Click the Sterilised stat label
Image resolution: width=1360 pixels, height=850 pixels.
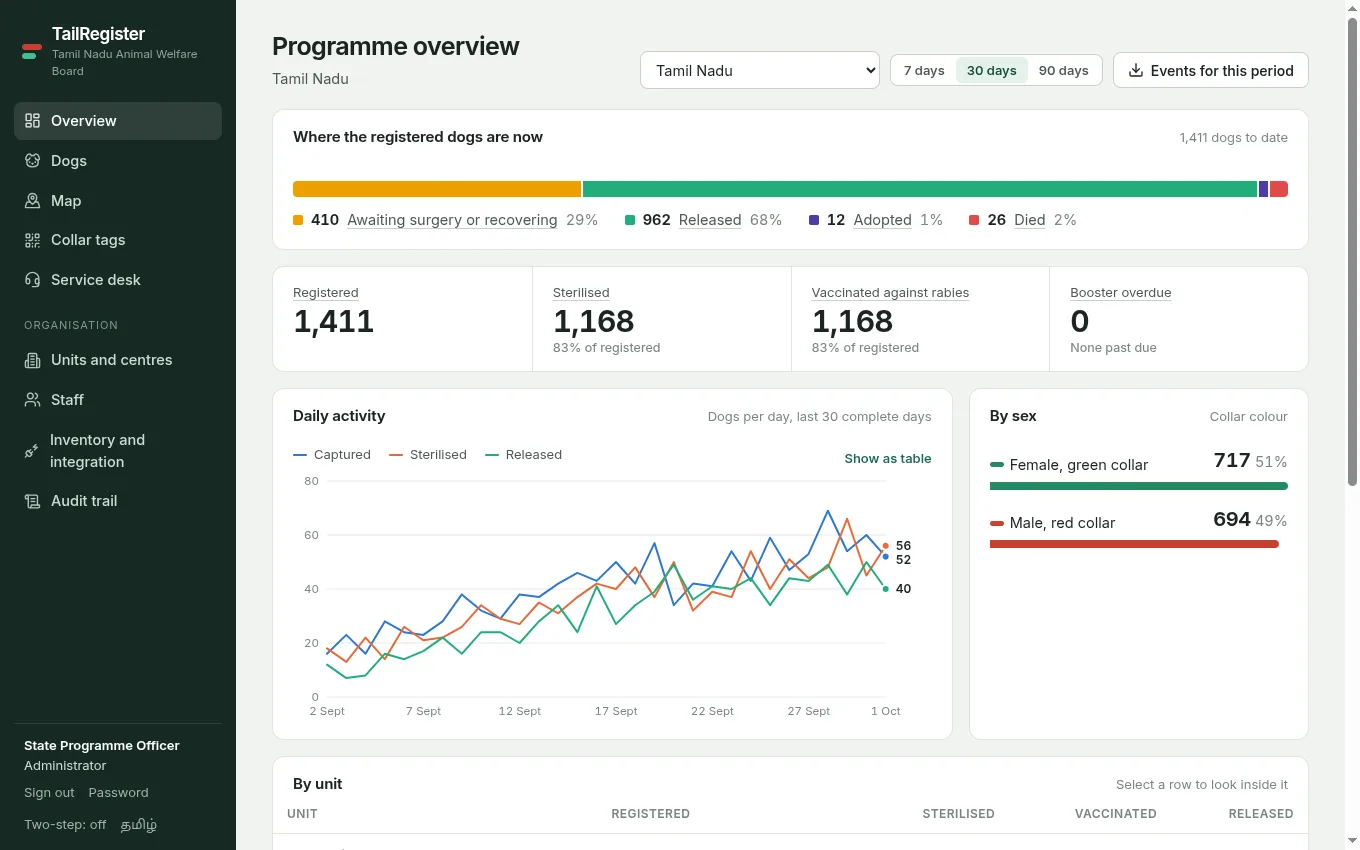(581, 293)
